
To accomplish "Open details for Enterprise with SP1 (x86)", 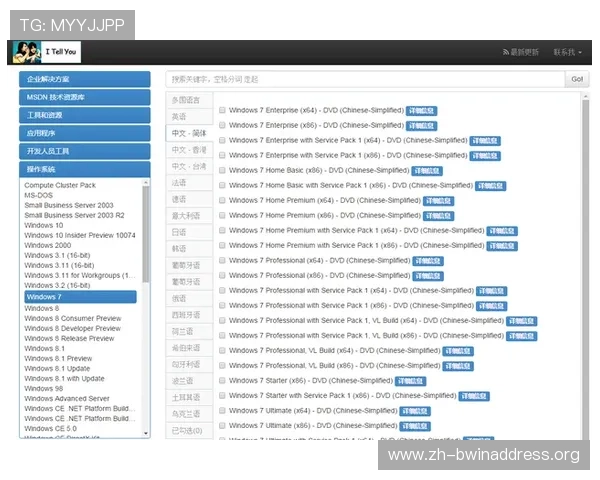I will pyautogui.click(x=485, y=156).
